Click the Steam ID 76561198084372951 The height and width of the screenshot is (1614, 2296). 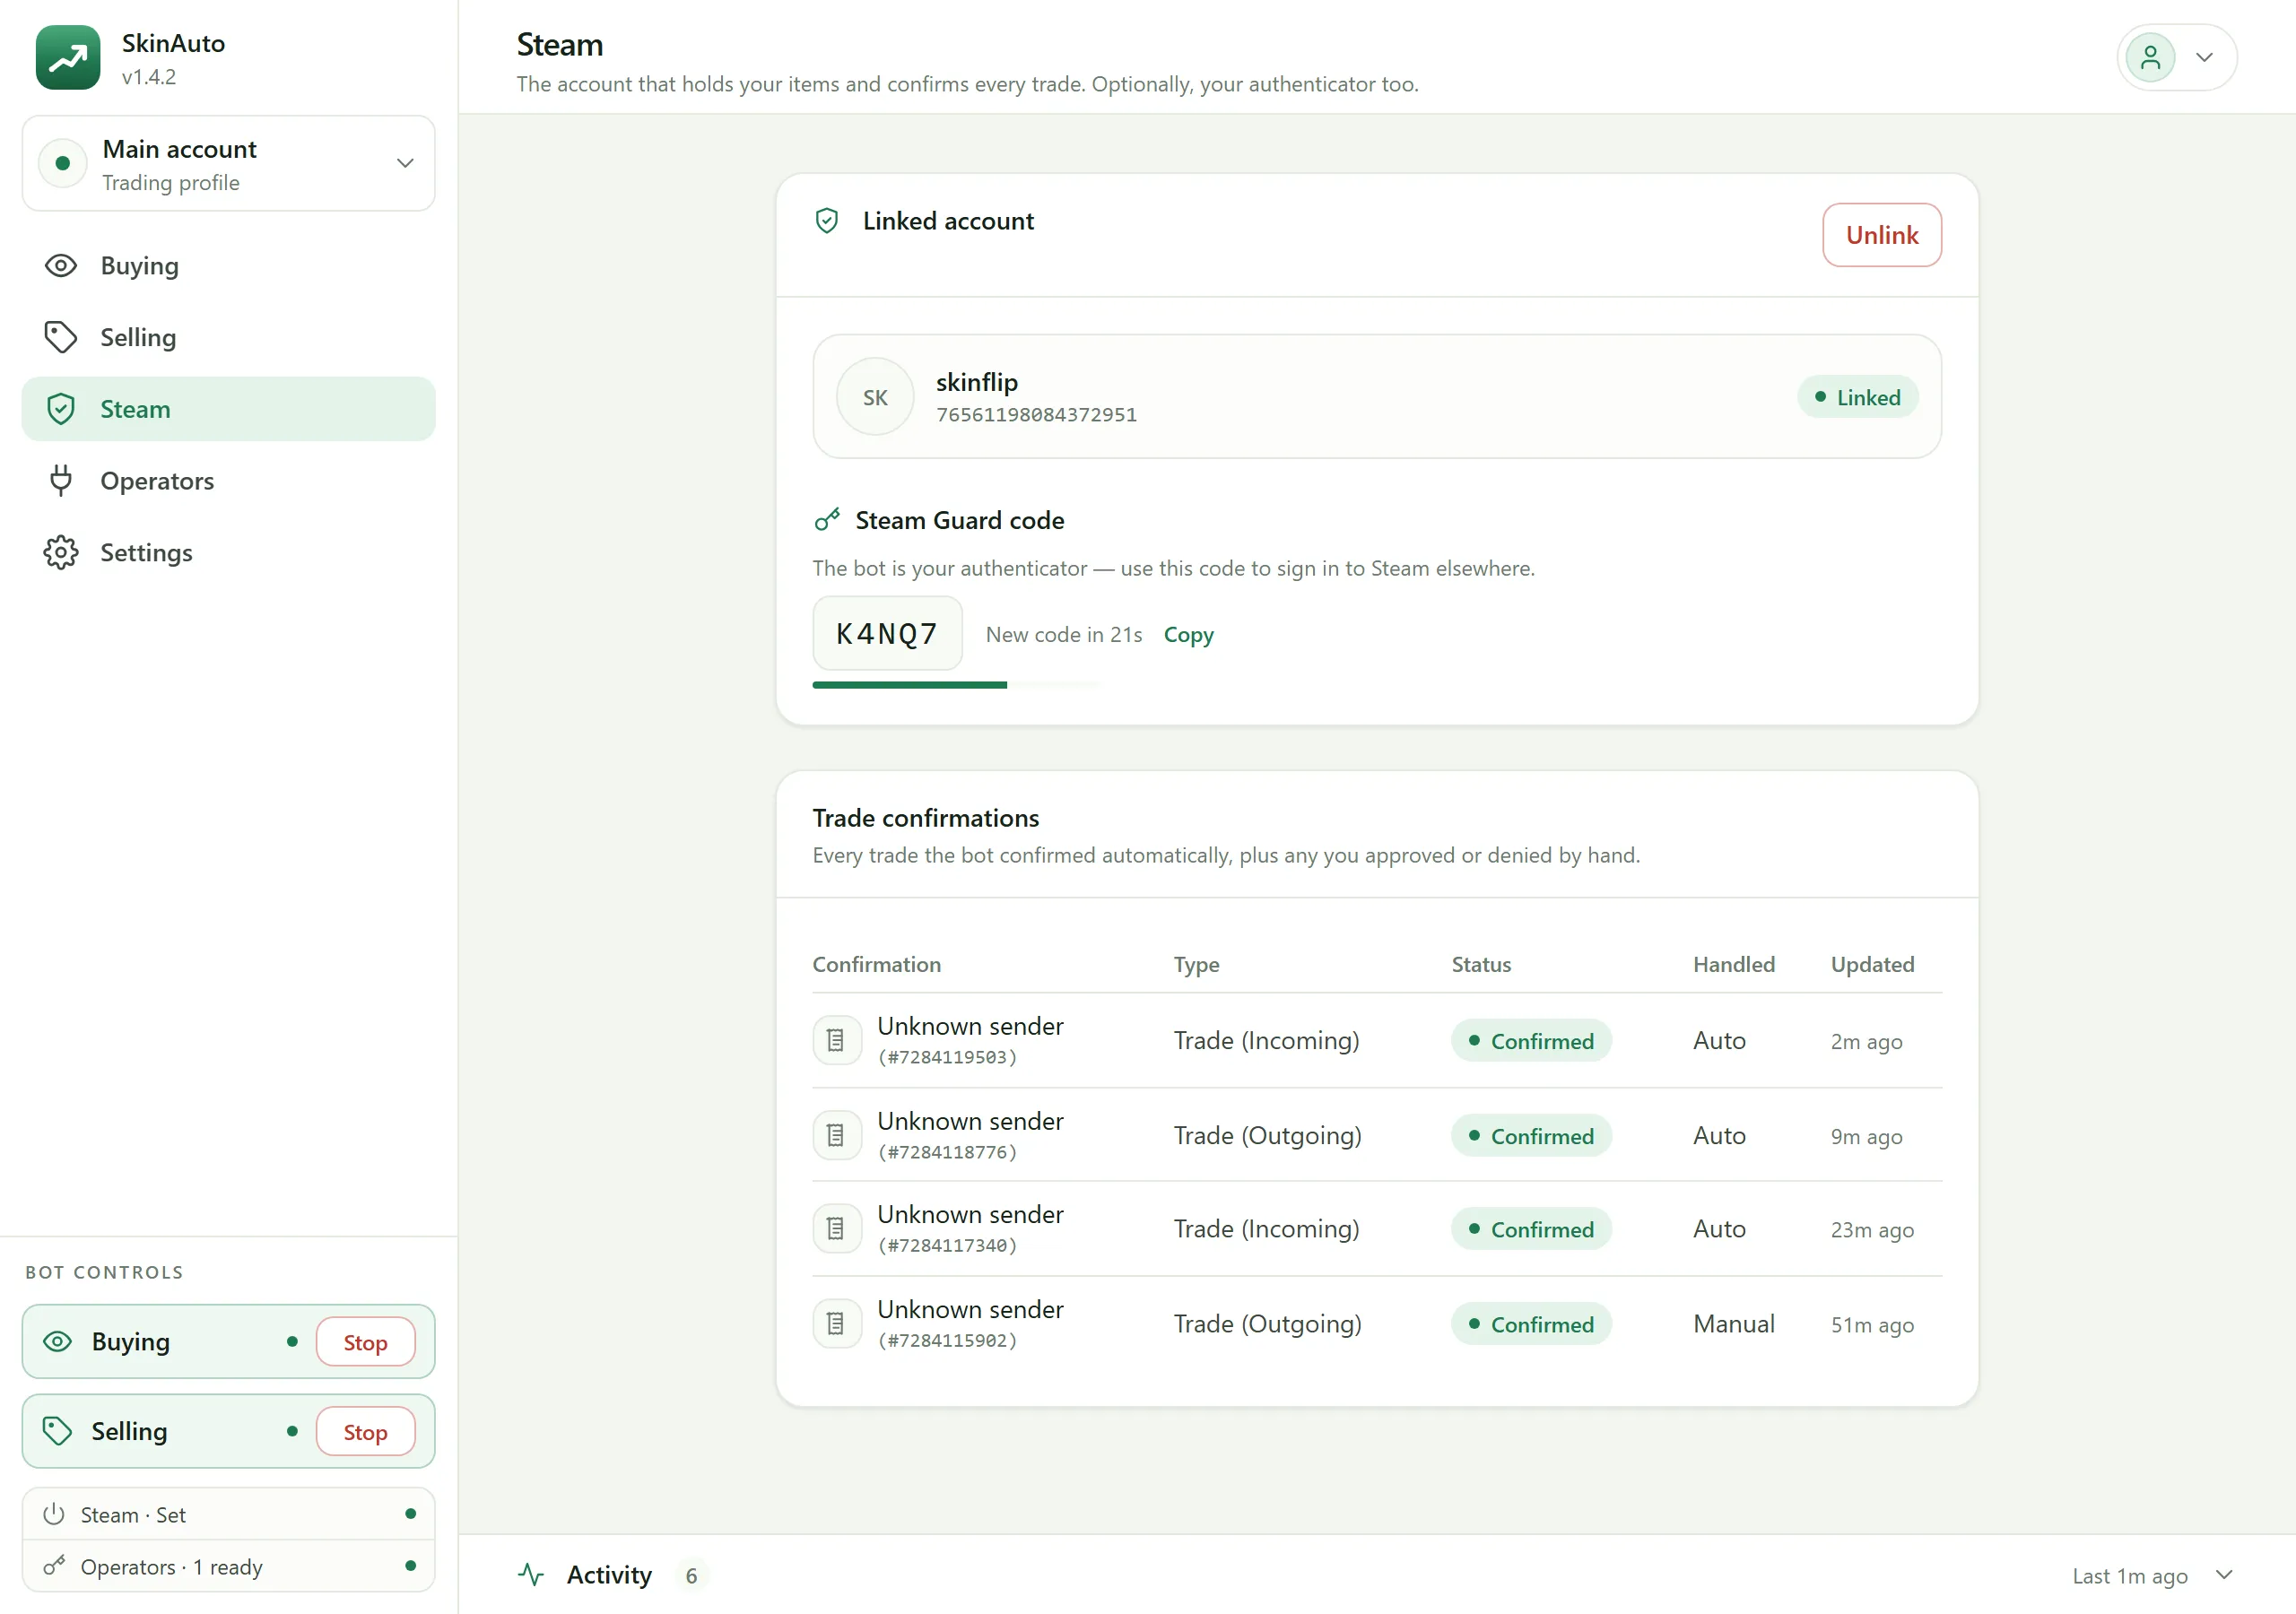[x=1037, y=415]
